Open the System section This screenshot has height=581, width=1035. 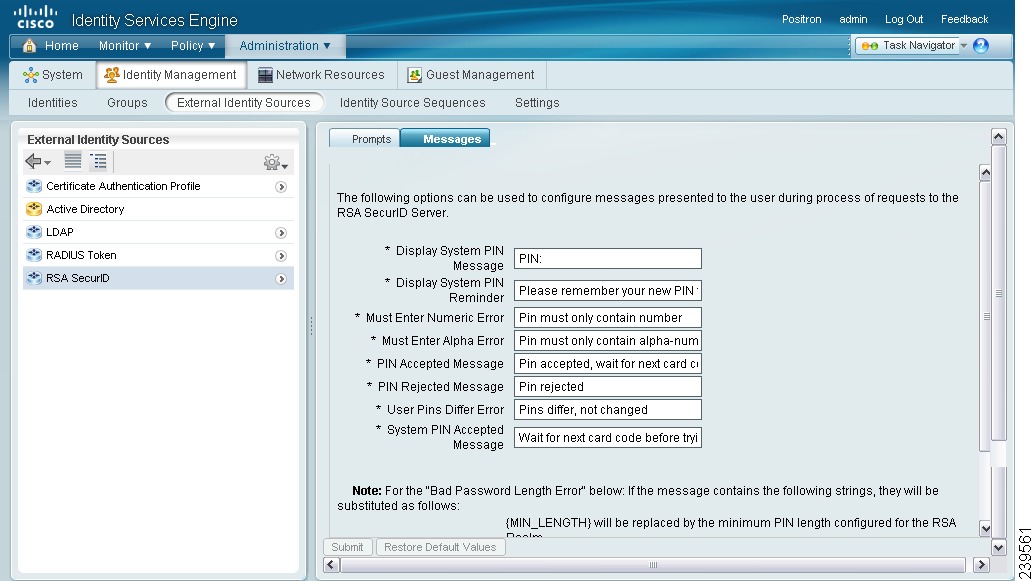click(x=53, y=75)
